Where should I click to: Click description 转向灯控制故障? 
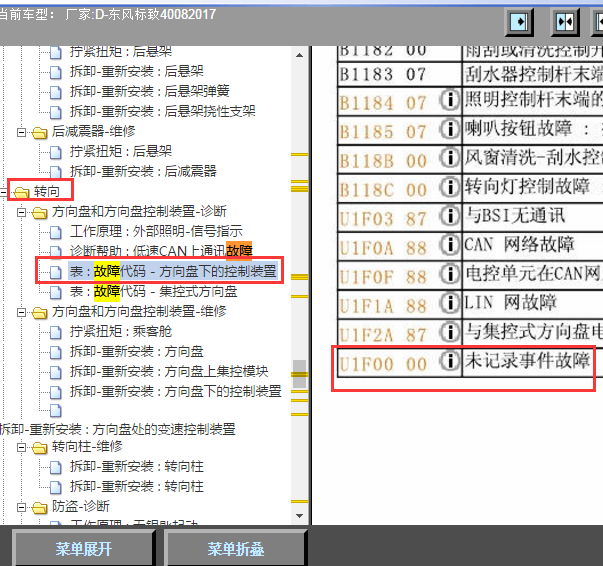(528, 186)
